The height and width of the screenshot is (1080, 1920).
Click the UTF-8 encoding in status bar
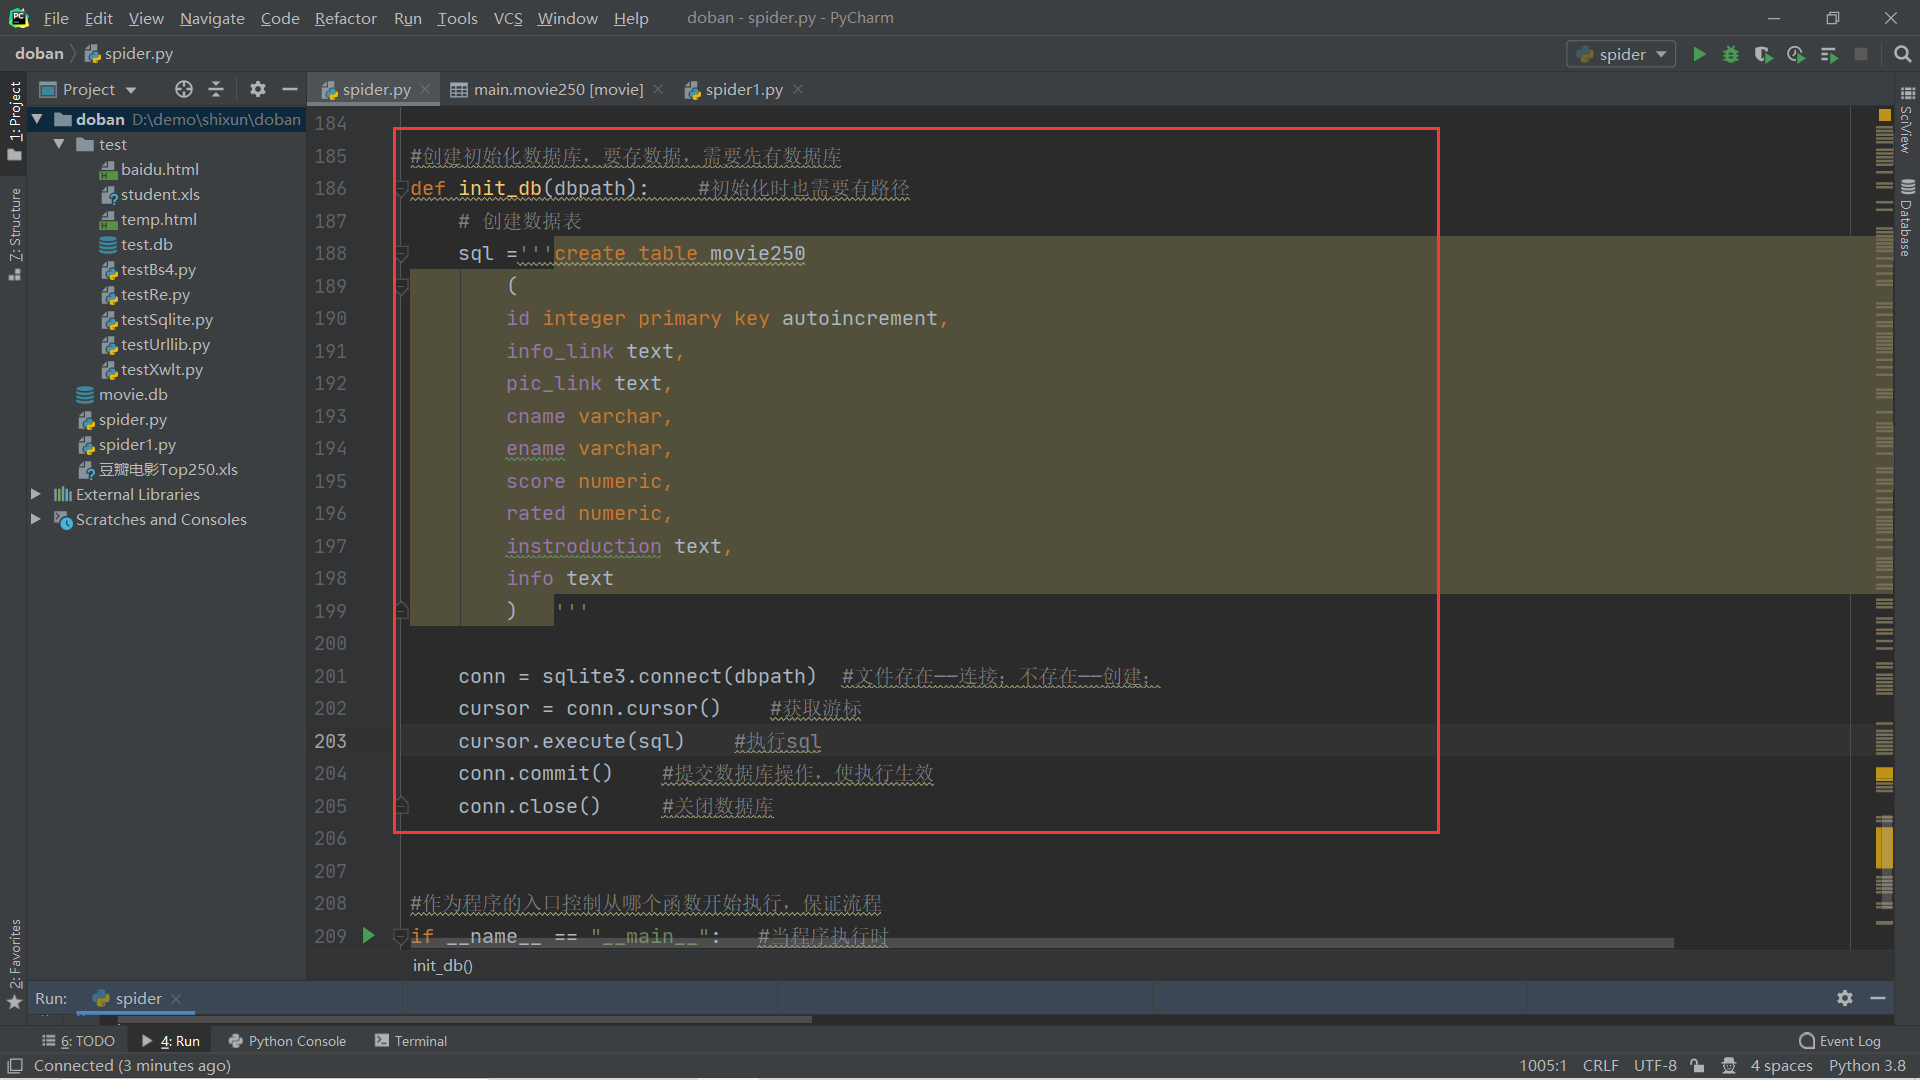click(x=1655, y=1066)
